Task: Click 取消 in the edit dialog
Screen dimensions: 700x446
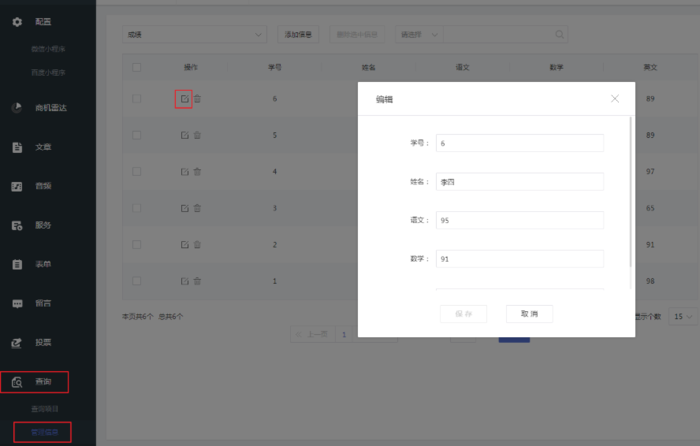Action: pos(529,314)
